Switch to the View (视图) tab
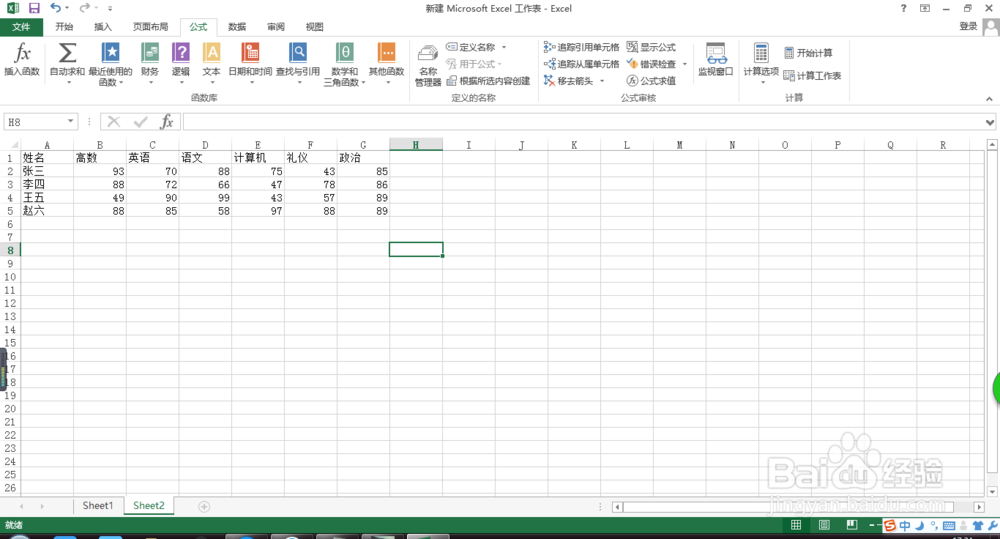The width and height of the screenshot is (1000, 539). (314, 27)
